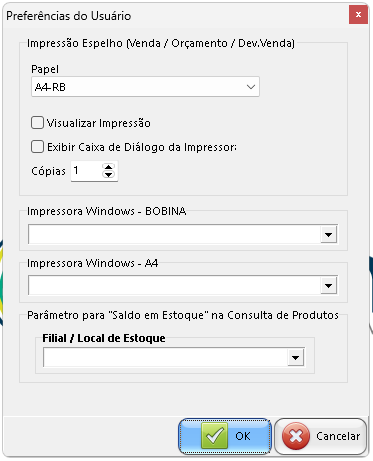Focus the Impressora Windows - BOBINA text field
This screenshot has width=373, height=461.
174,235
